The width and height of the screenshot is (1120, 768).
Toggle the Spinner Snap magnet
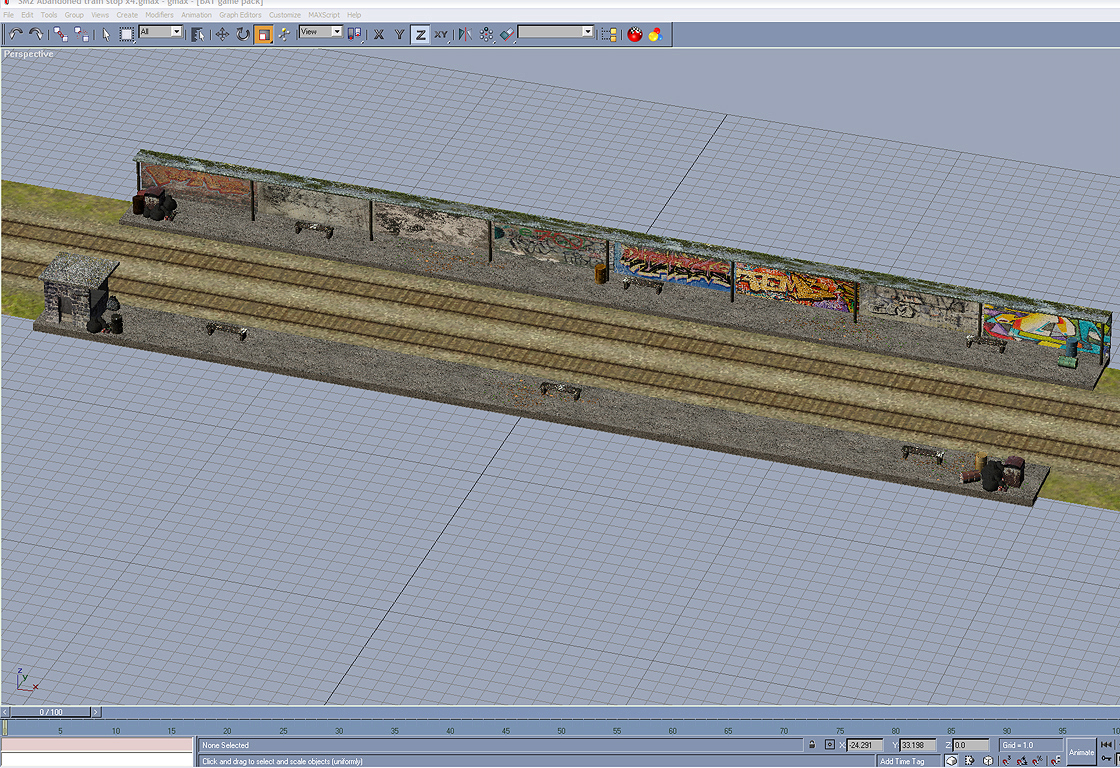tap(1056, 761)
